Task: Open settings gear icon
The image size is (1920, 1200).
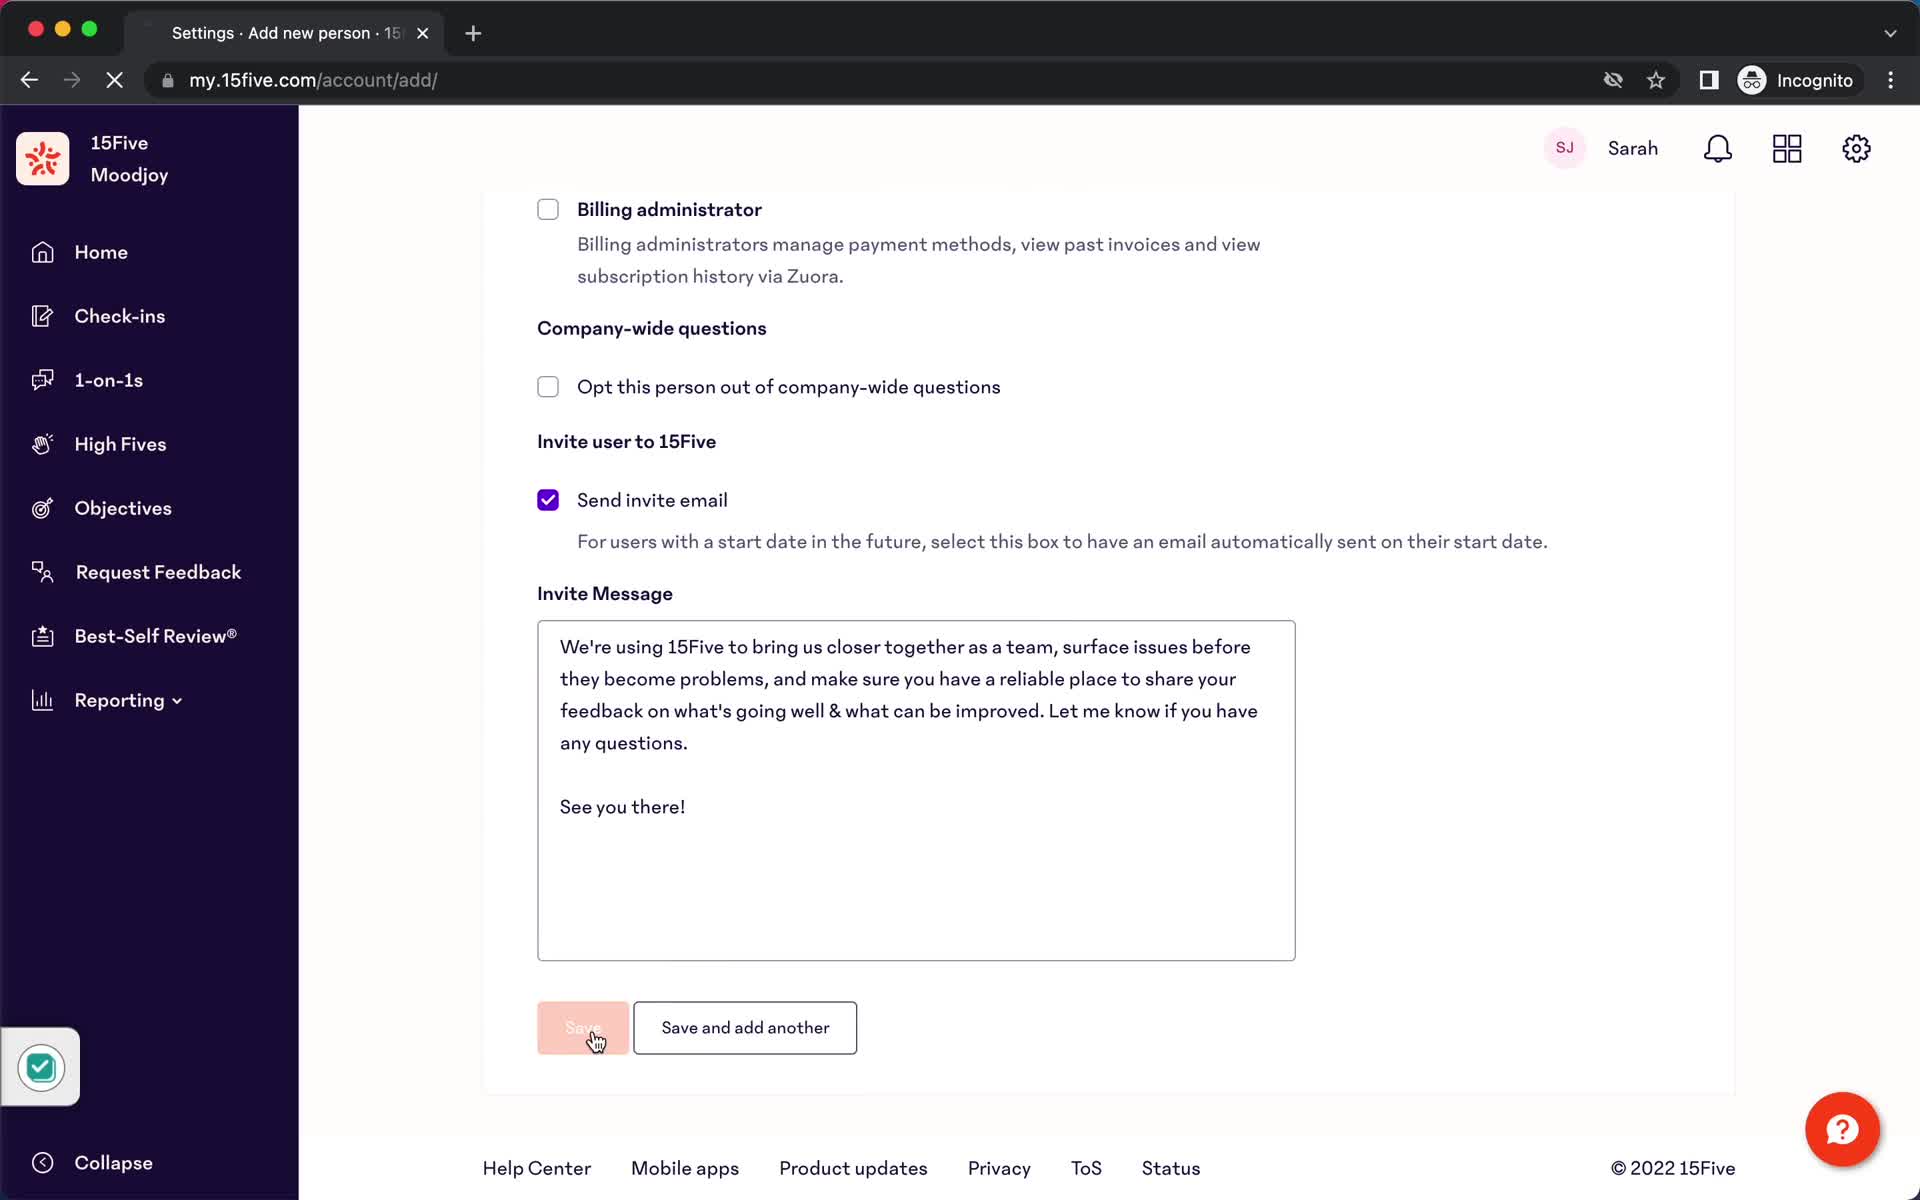Action: [x=1856, y=148]
